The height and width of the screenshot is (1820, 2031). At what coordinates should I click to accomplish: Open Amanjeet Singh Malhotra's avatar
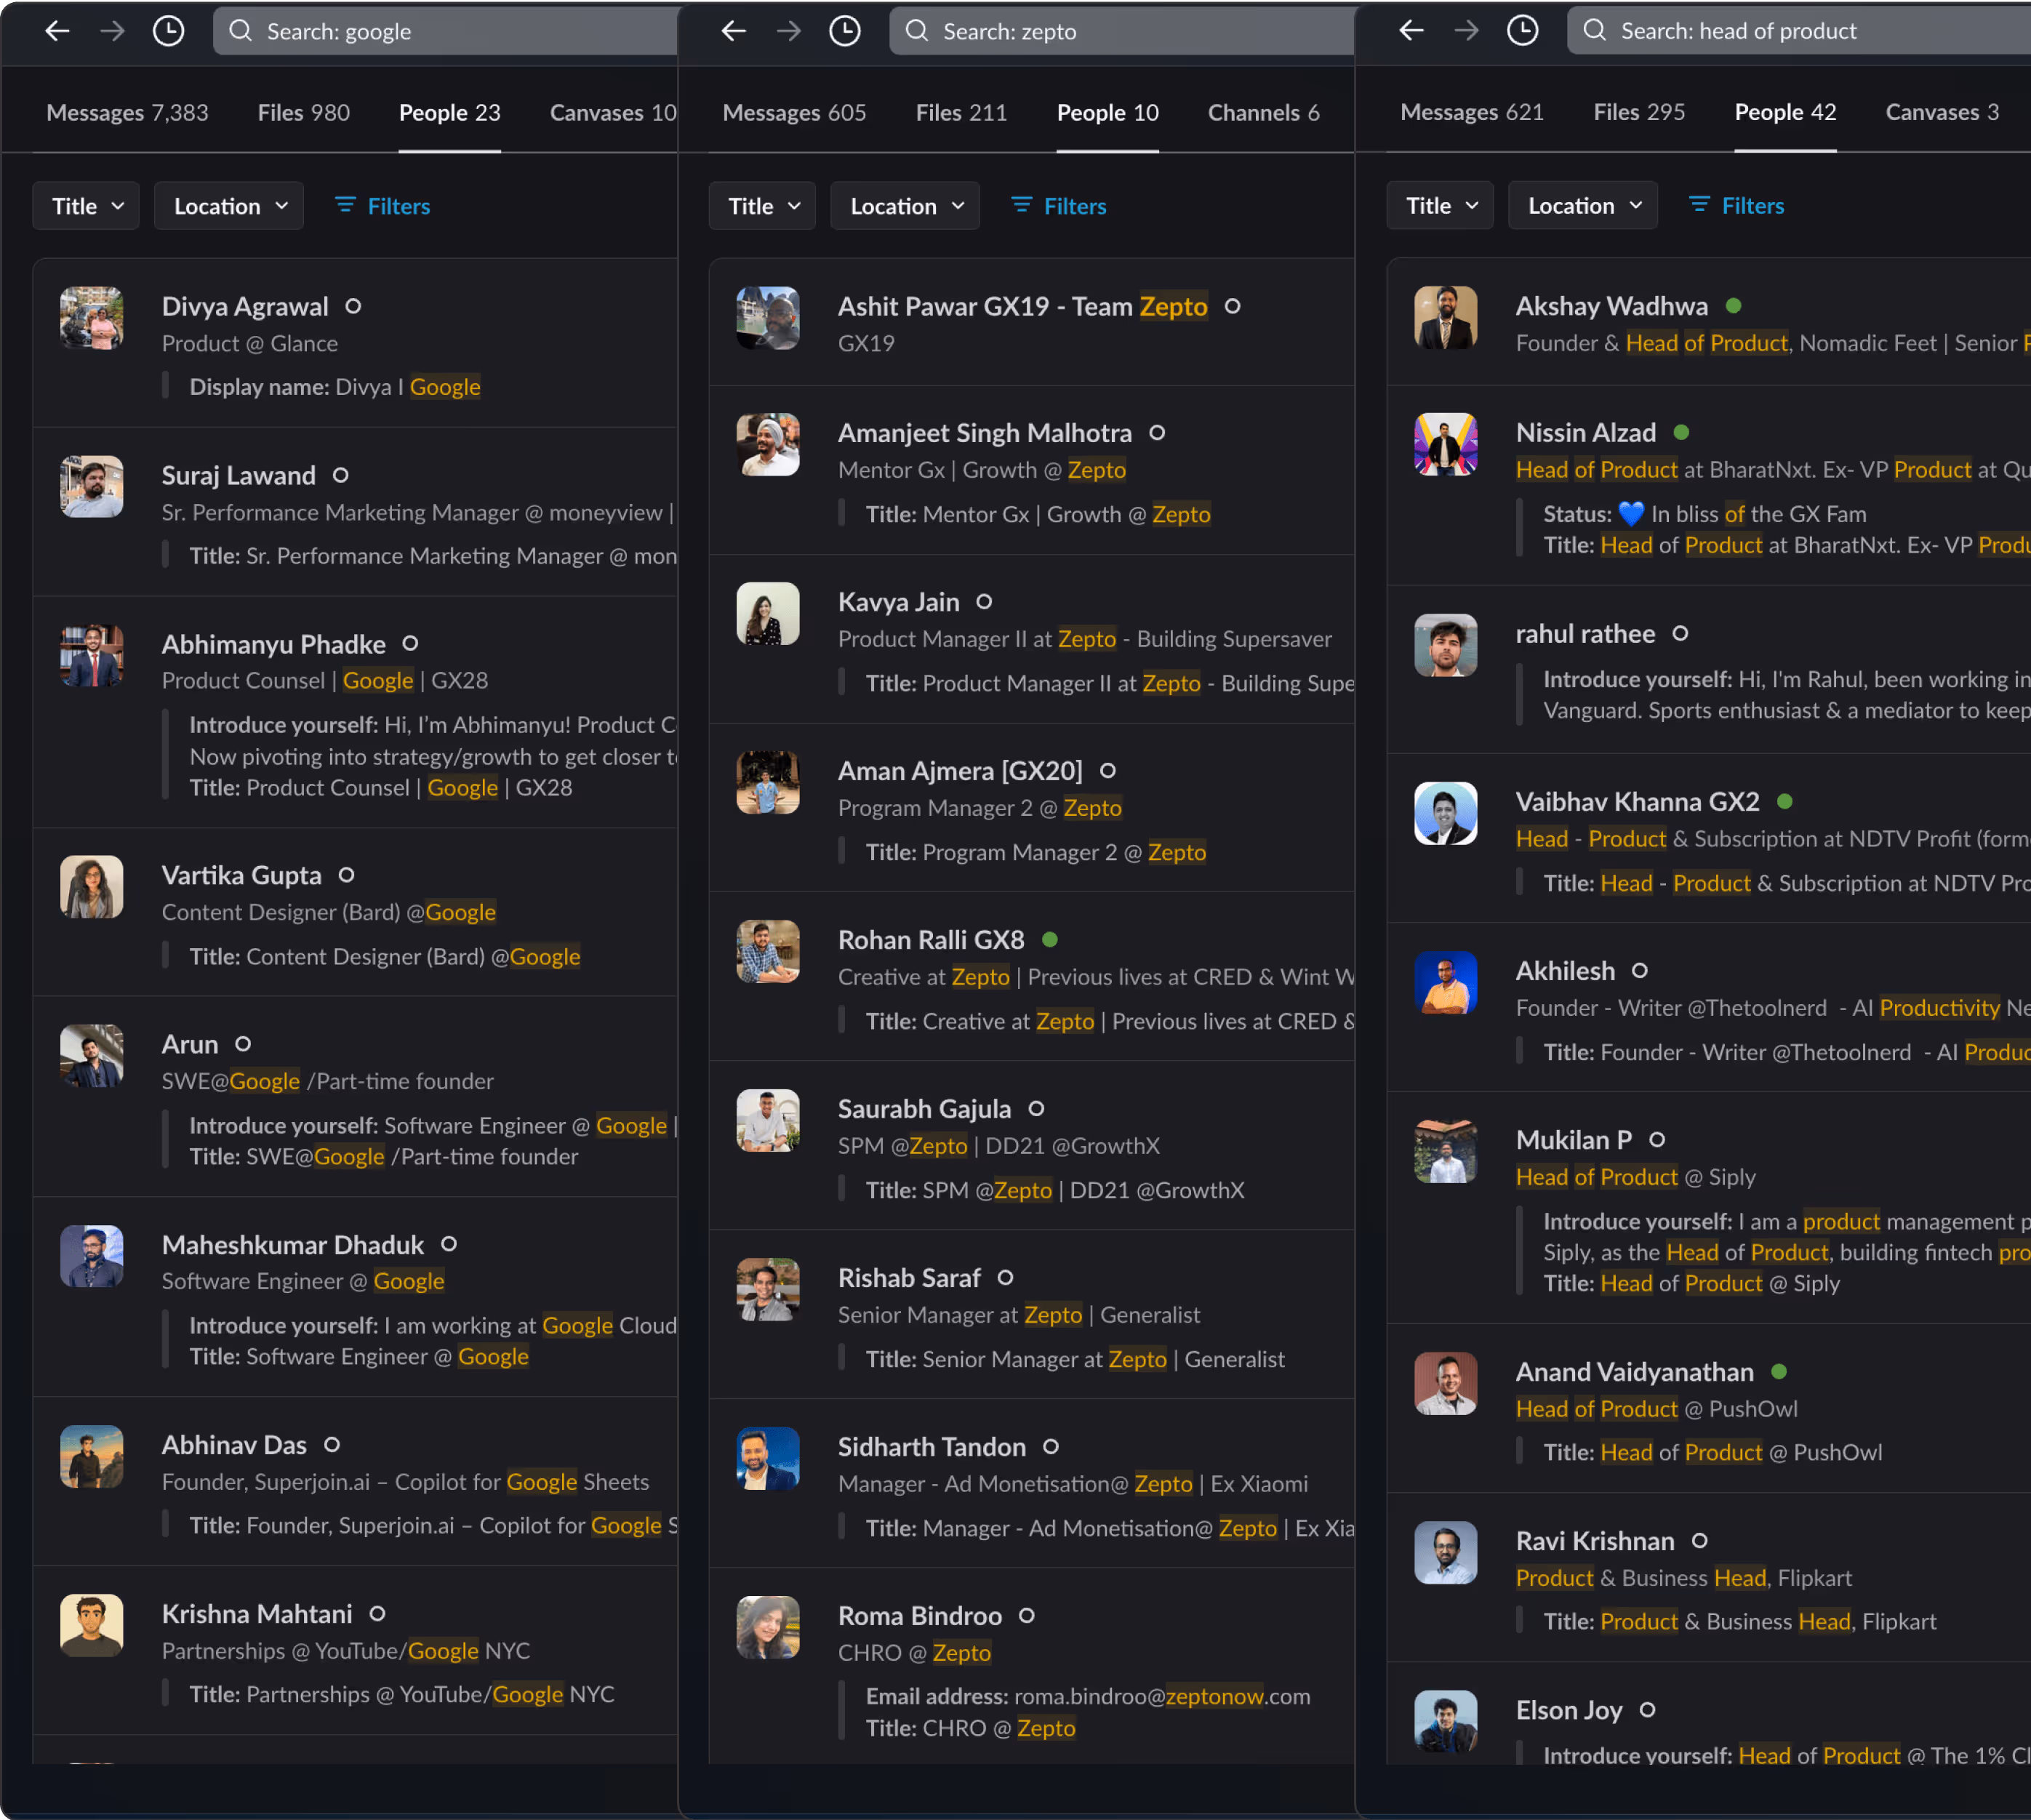[768, 445]
